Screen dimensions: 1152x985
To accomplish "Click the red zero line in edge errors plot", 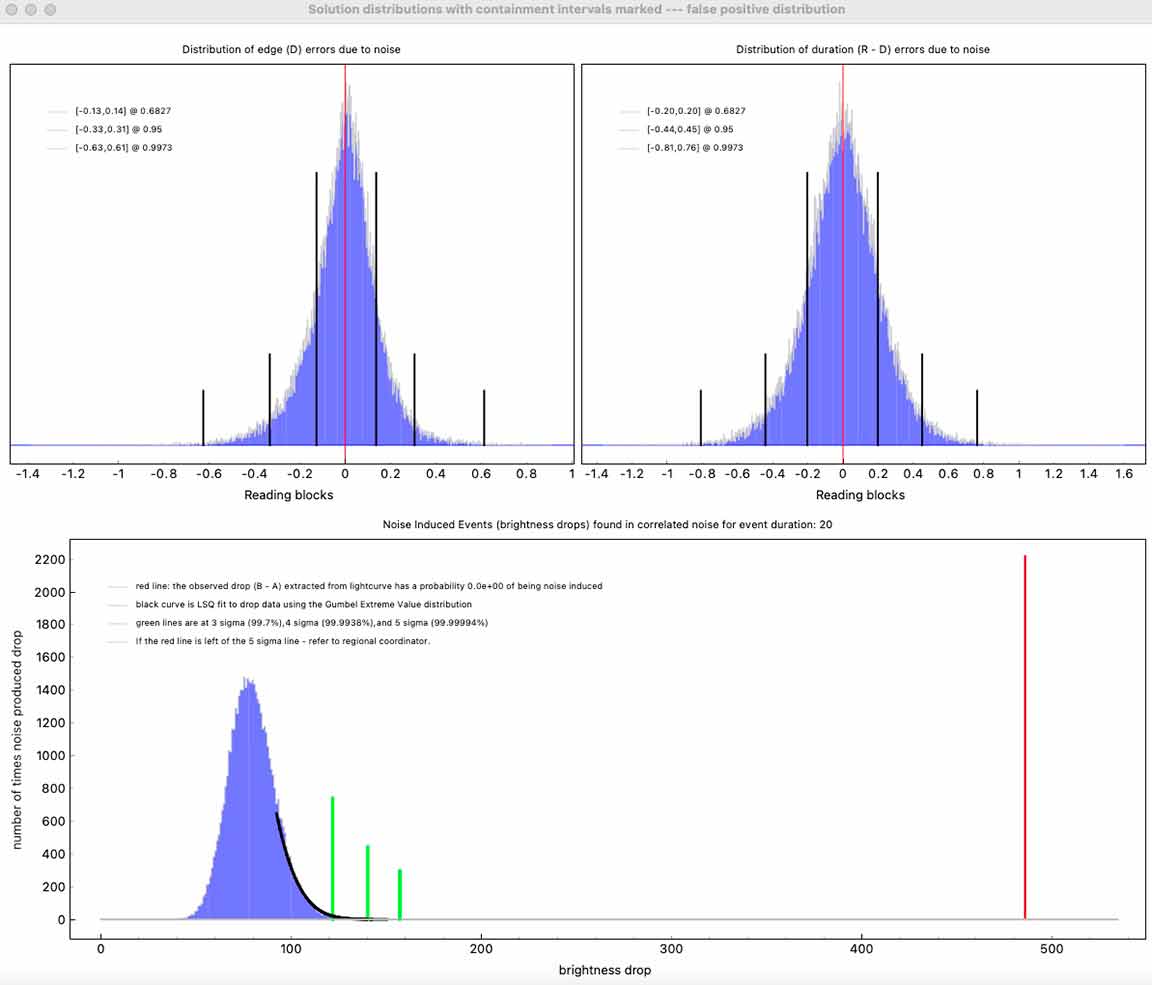I will [345, 264].
